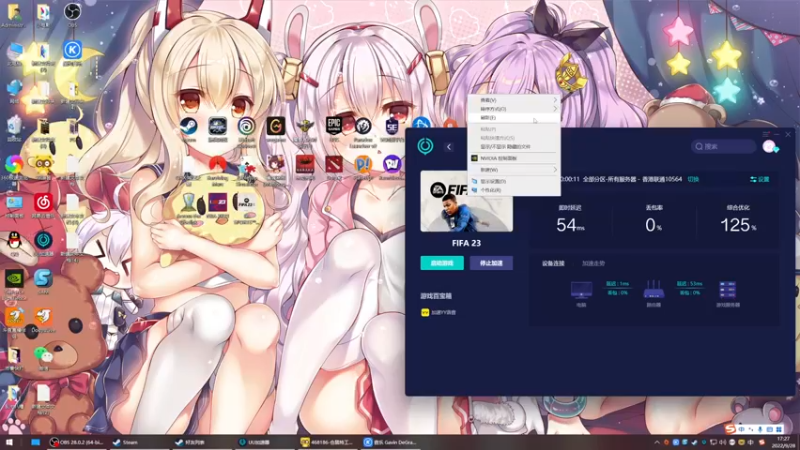Switch to the 好友列表 Steam taskbar button

coord(202,442)
